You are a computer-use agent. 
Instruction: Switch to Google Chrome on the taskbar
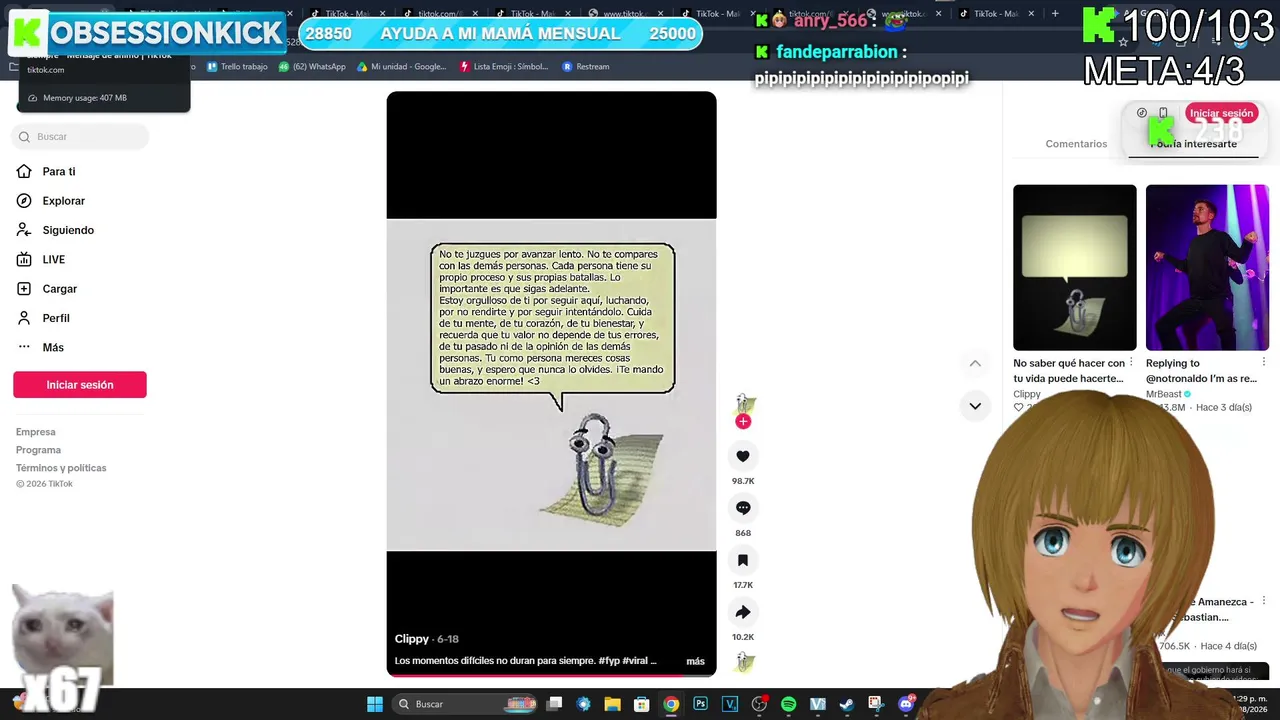click(671, 704)
